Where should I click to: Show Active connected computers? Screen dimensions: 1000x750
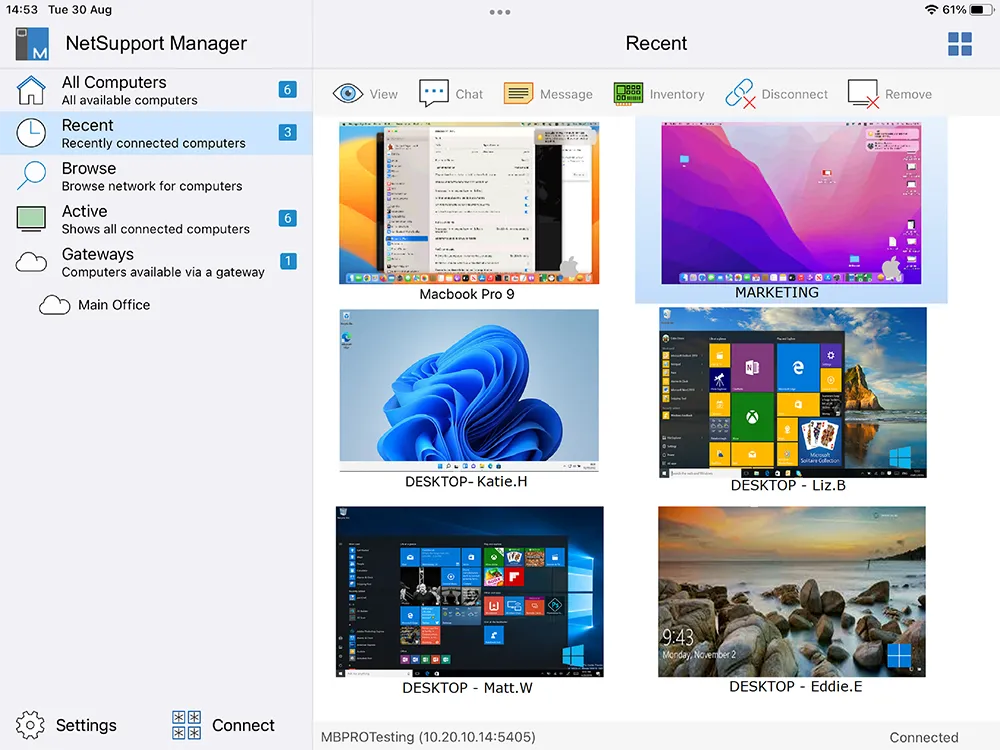(155, 219)
